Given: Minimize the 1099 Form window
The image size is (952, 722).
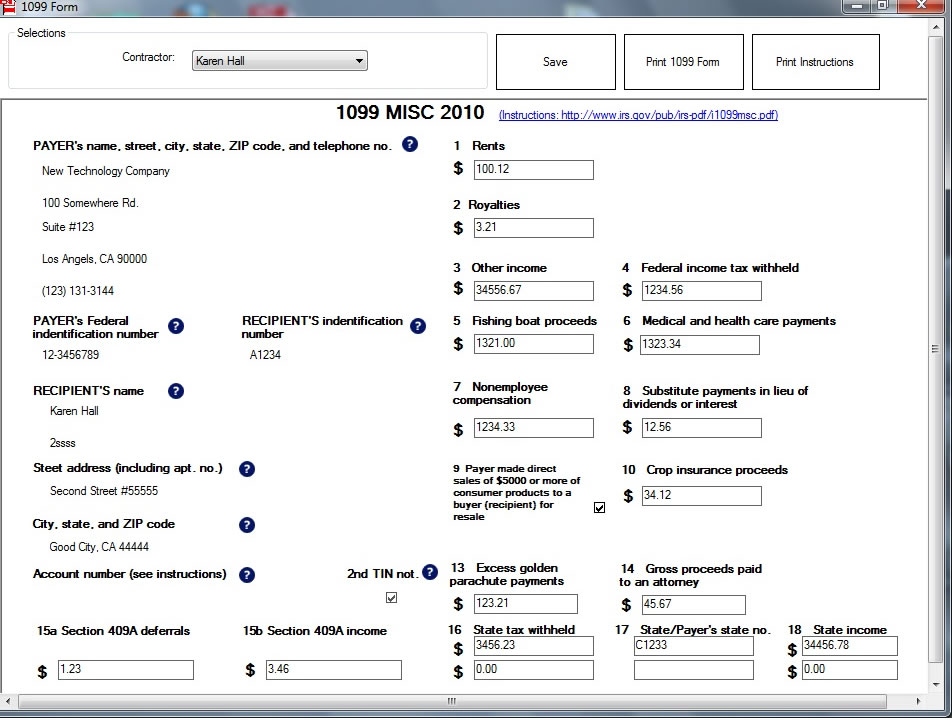Looking at the screenshot, I should pyautogui.click(x=857, y=5).
